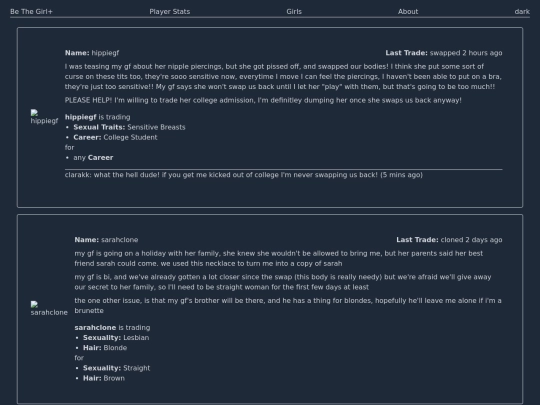Select the Hair: Blonde trade item
Image resolution: width=540 pixels, height=405 pixels.
pos(105,347)
